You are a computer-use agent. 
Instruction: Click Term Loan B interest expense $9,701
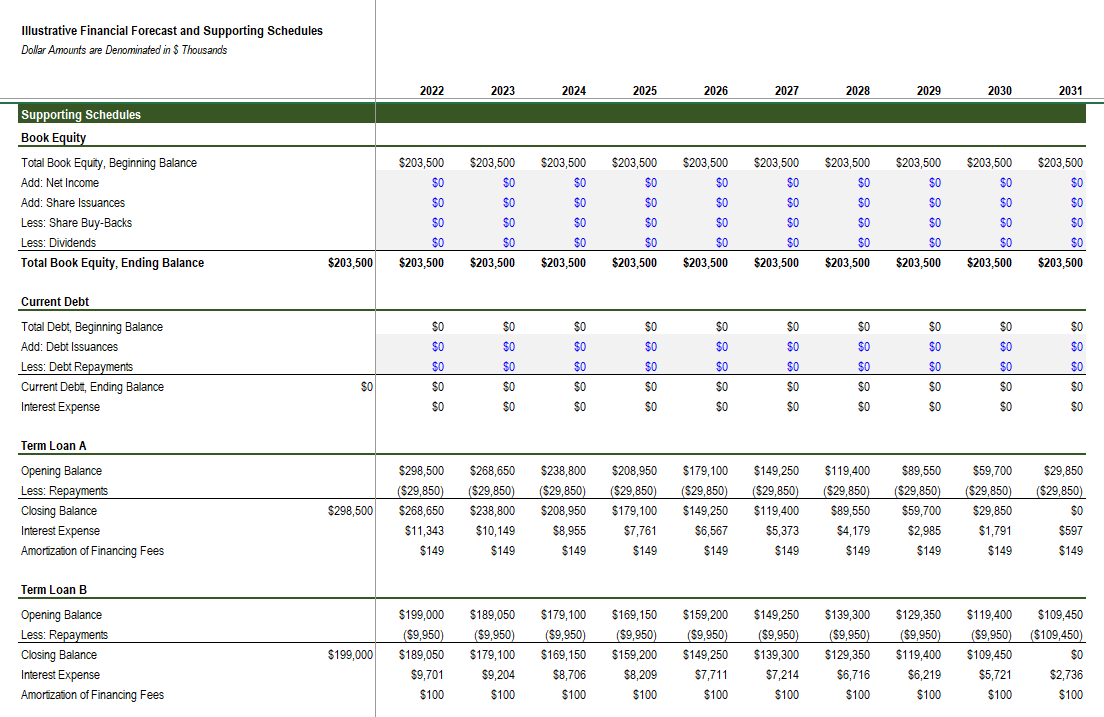(x=427, y=675)
